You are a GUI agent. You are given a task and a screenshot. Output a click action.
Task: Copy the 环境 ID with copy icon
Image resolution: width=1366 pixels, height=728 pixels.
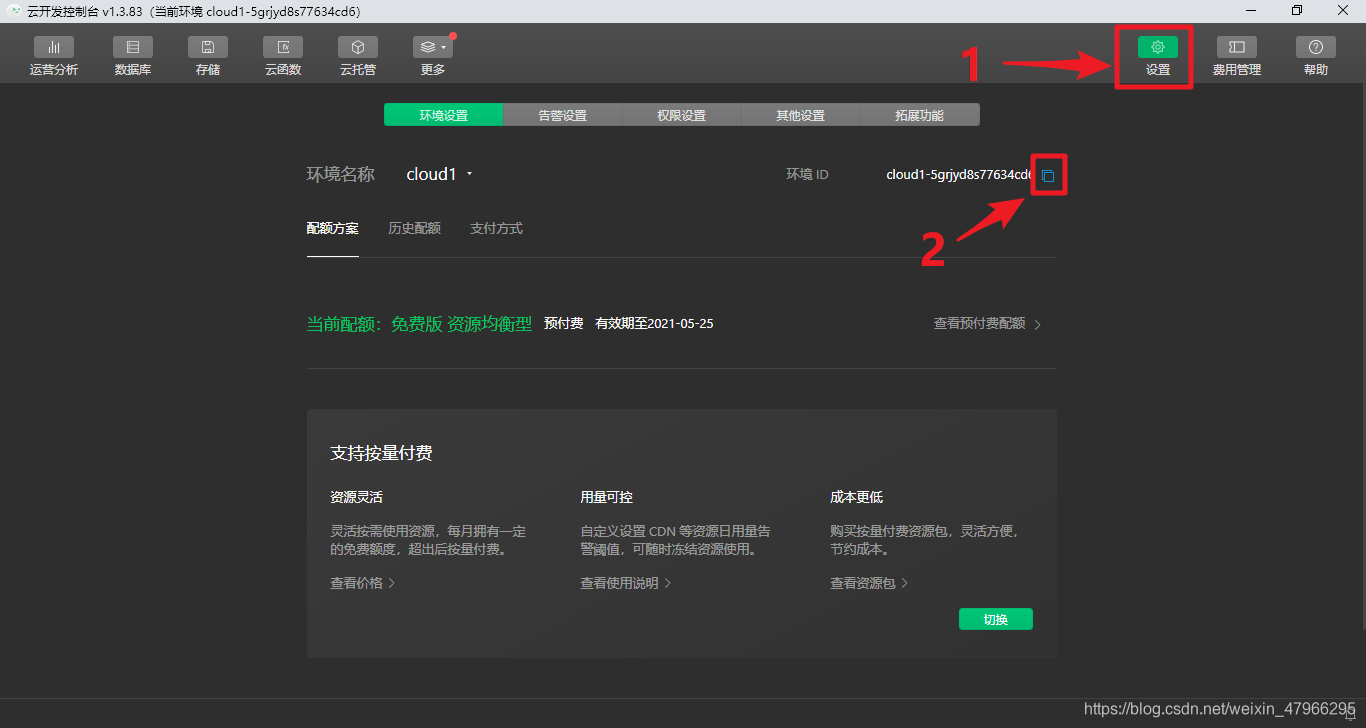(x=1047, y=175)
